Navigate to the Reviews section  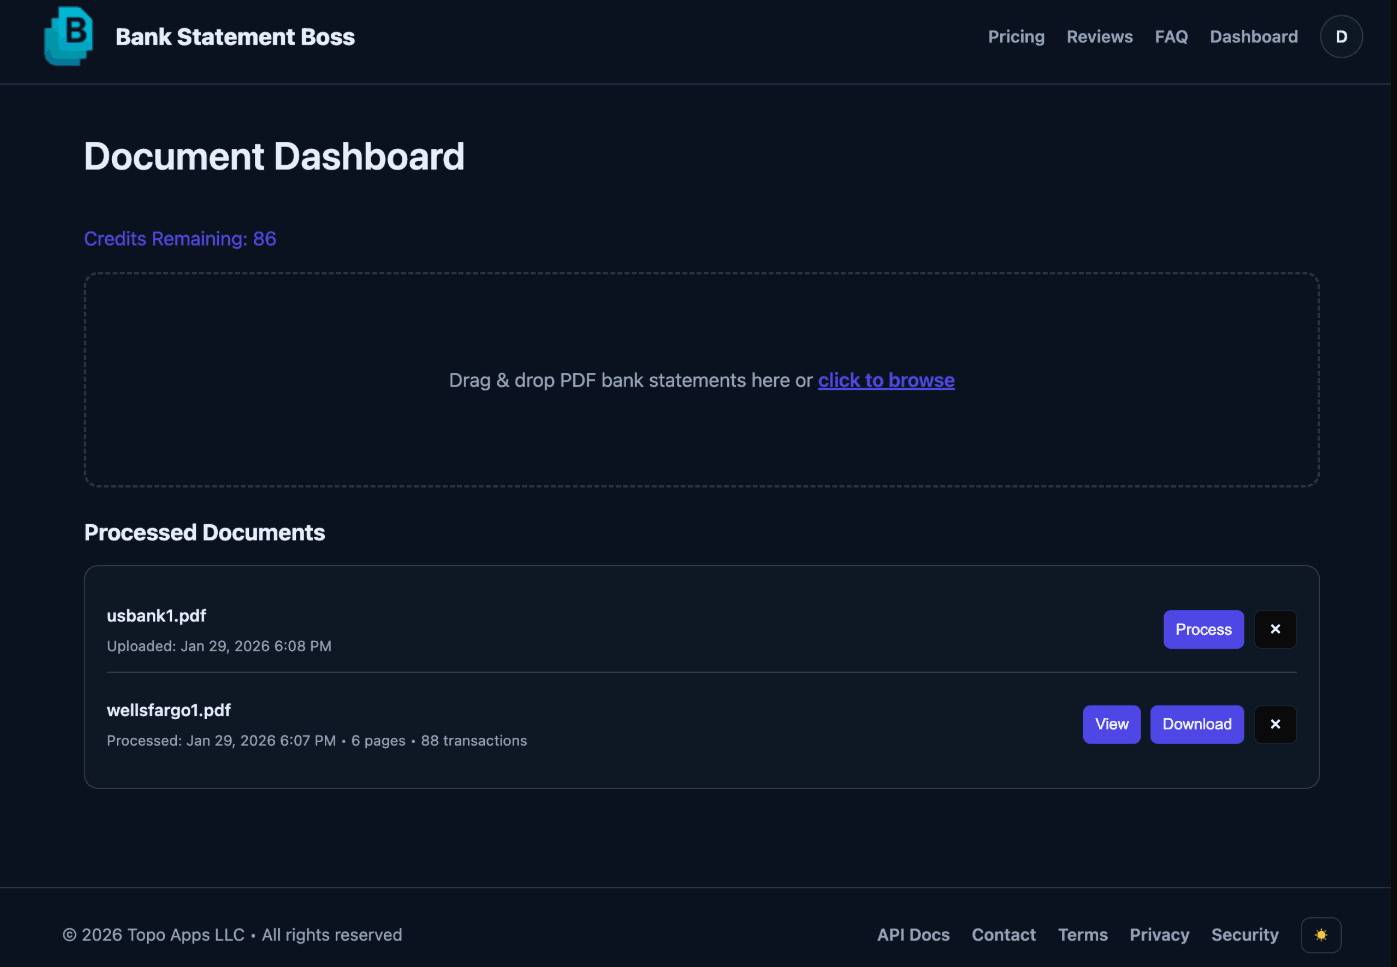click(1100, 36)
